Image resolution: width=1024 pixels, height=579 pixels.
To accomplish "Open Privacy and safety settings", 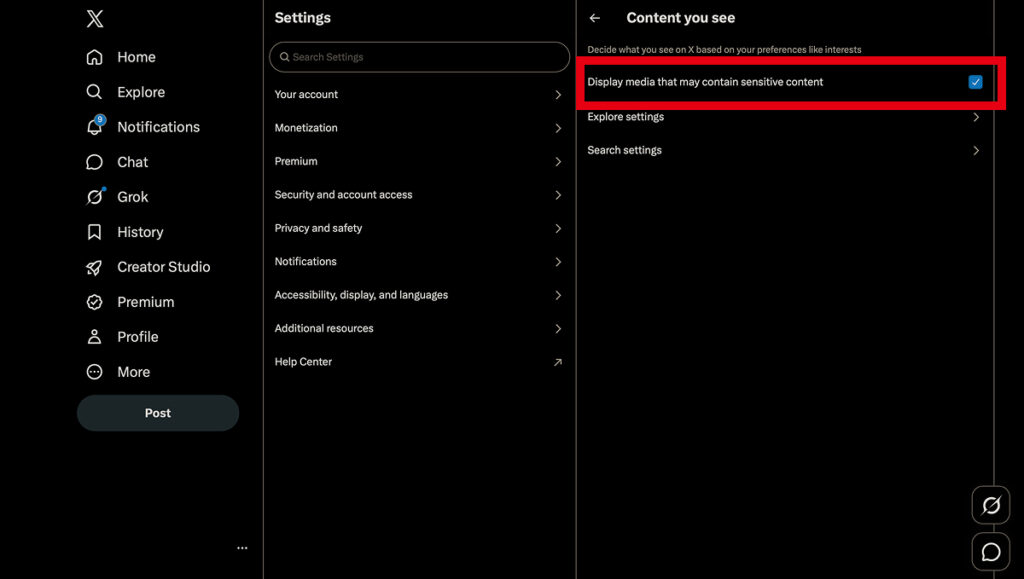I will tap(419, 228).
